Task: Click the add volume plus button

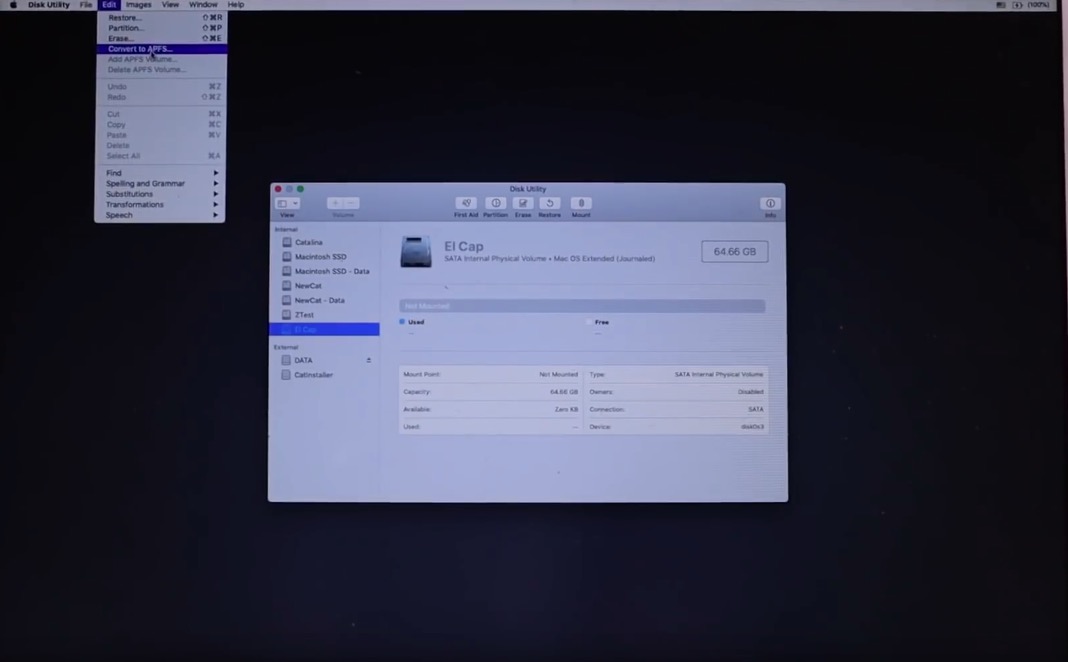Action: coord(335,203)
